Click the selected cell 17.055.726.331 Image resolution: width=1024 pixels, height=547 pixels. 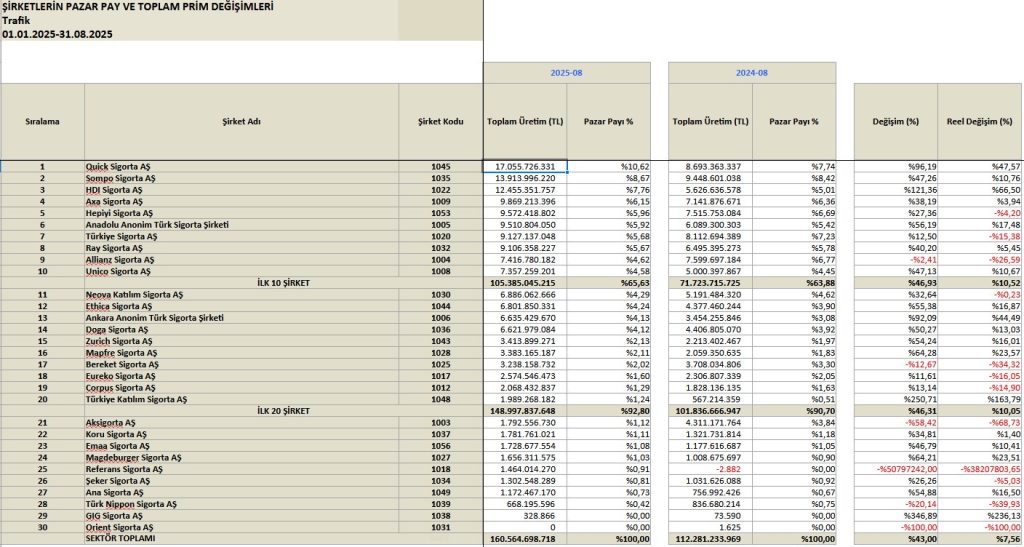click(525, 166)
